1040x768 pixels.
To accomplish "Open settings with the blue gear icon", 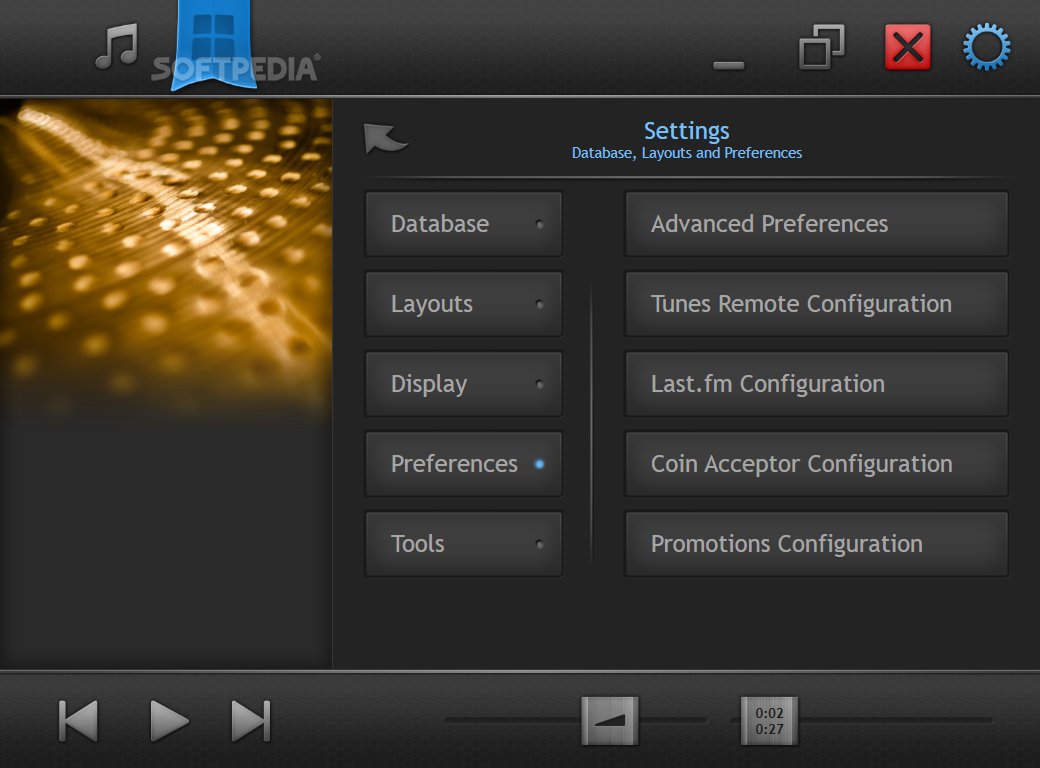I will 986,46.
